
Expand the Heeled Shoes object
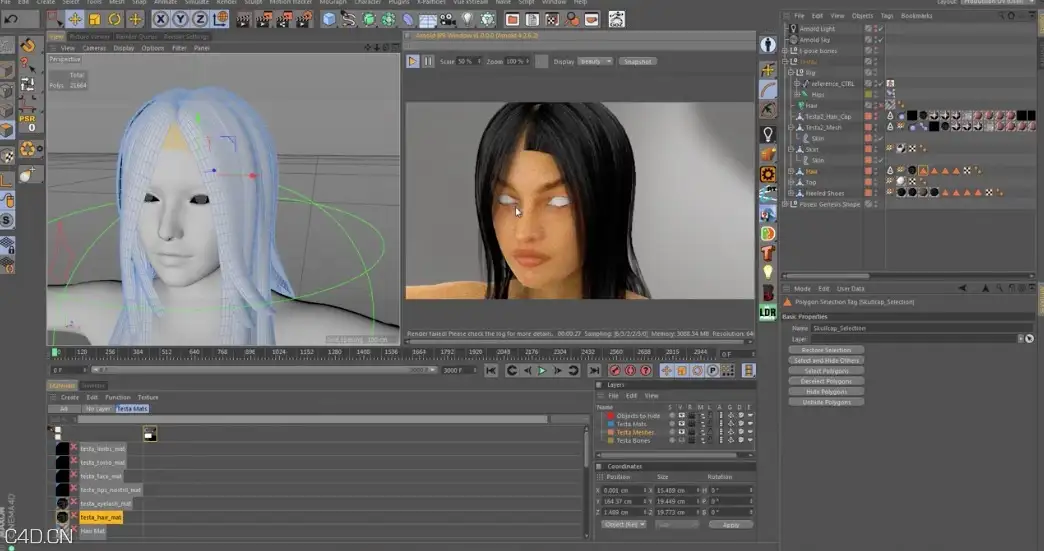(791, 193)
